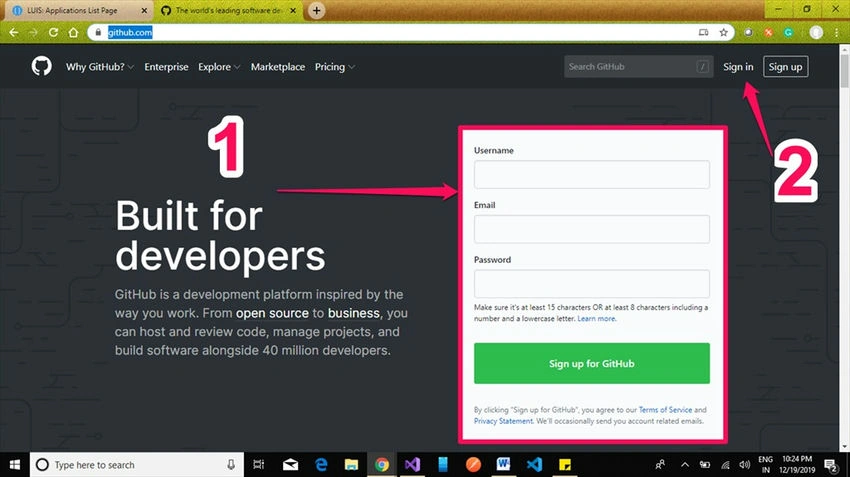This screenshot has height=477, width=850.
Task: Focus the Email input field
Action: (x=591, y=229)
